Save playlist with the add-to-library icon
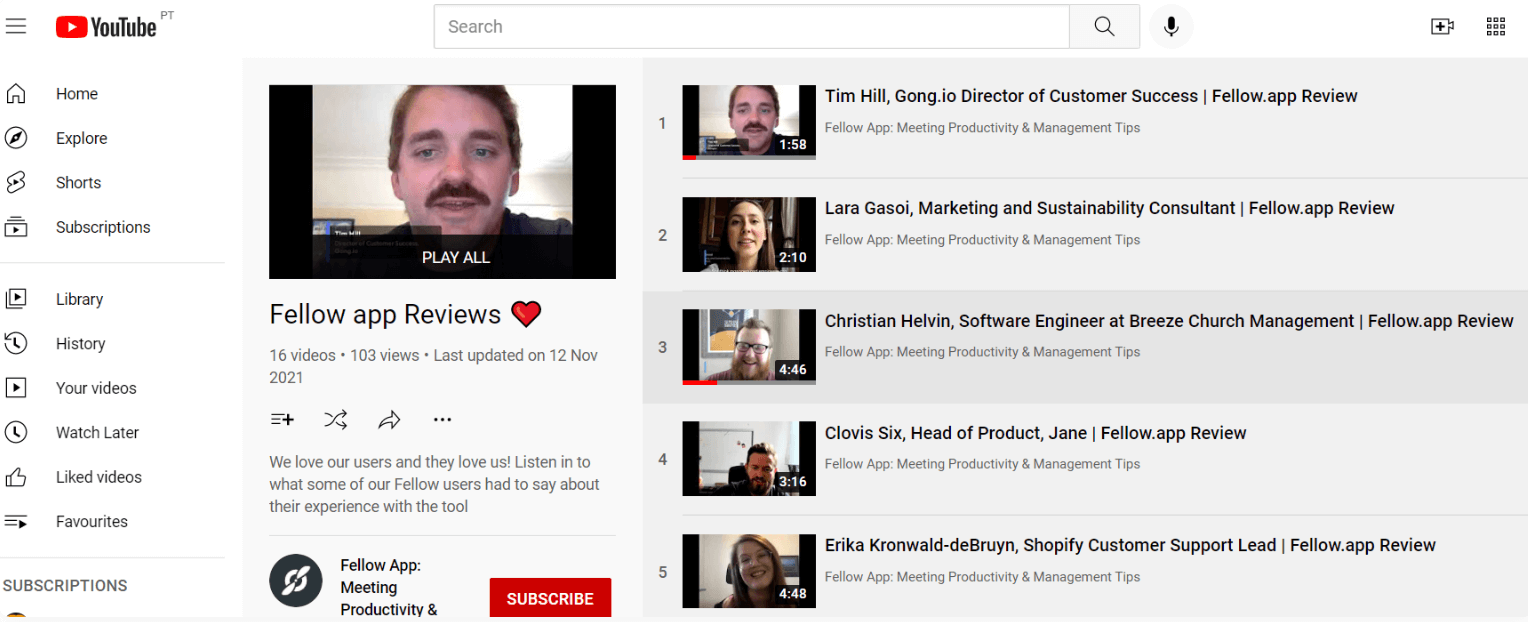The image size is (1528, 622). point(282,420)
